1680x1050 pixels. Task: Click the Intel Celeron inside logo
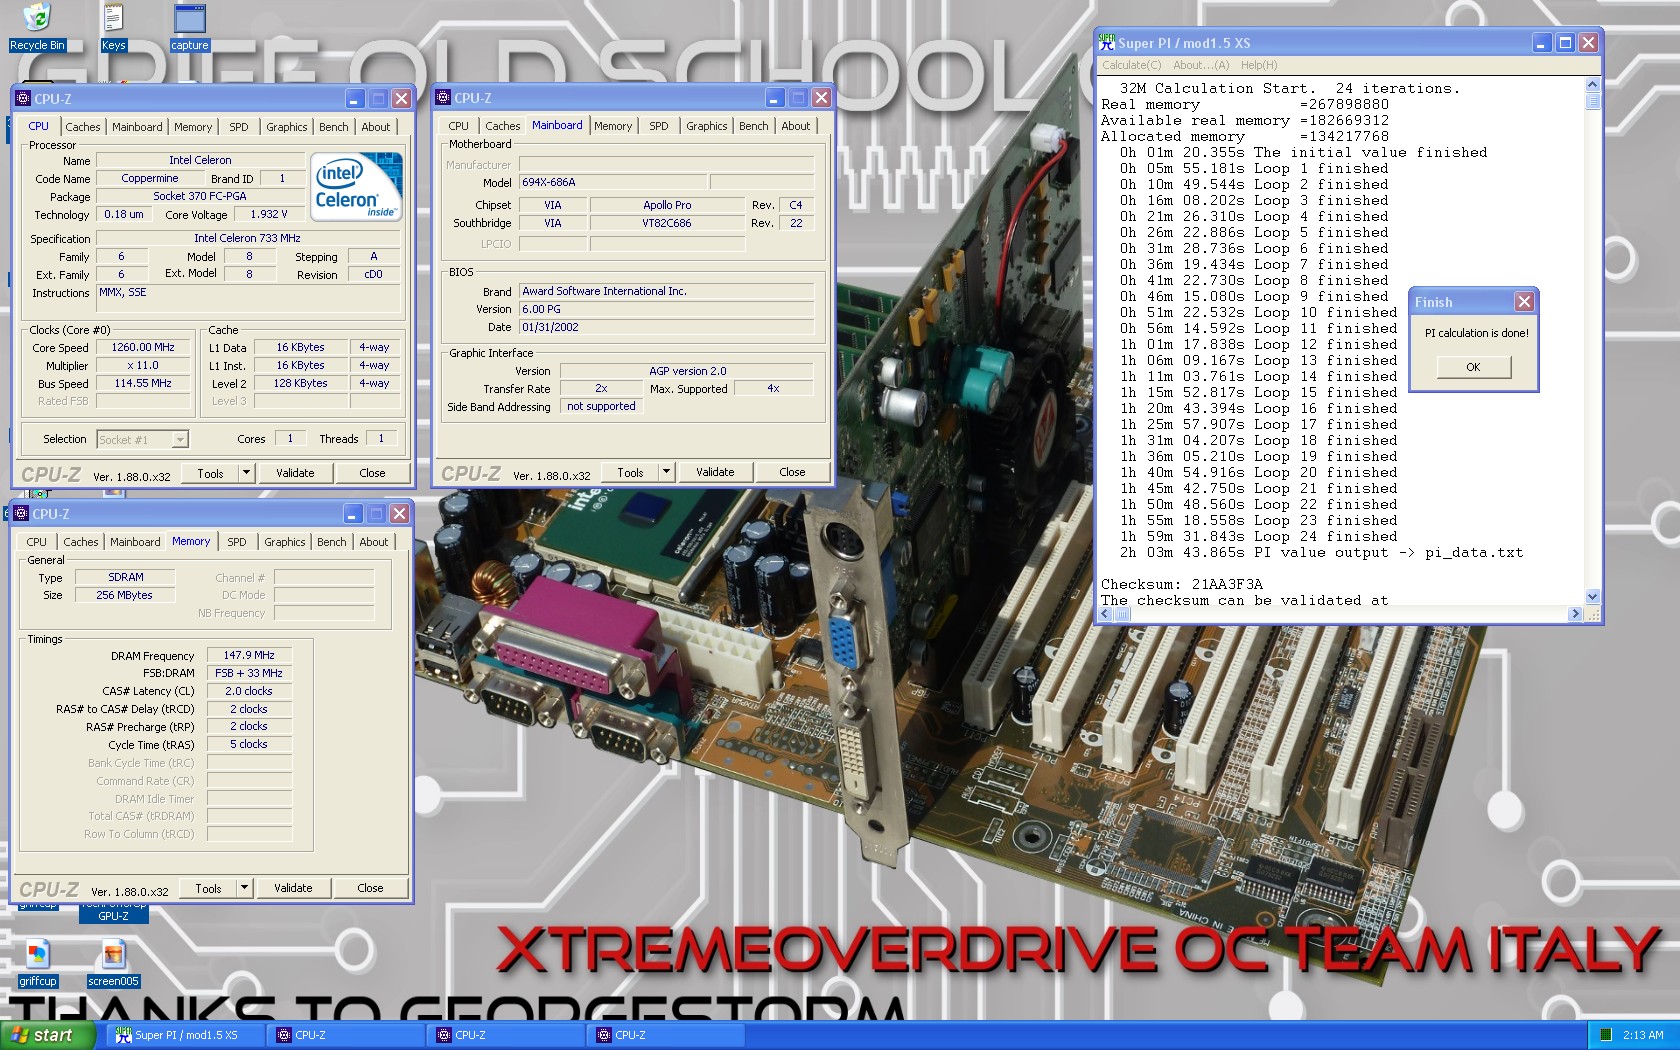pyautogui.click(x=356, y=185)
